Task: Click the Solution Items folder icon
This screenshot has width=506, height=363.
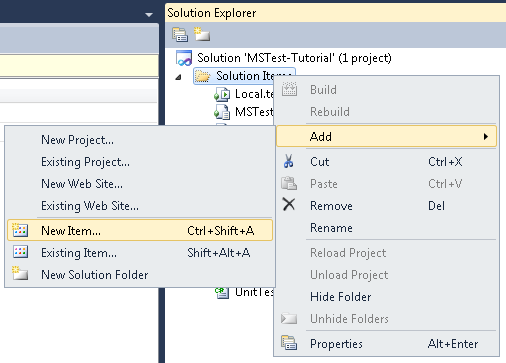Action: click(203, 76)
